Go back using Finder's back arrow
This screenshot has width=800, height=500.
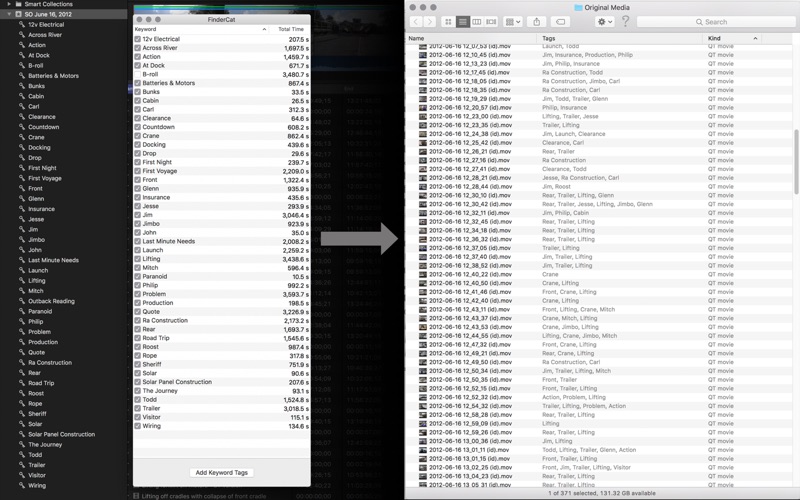[x=415, y=21]
